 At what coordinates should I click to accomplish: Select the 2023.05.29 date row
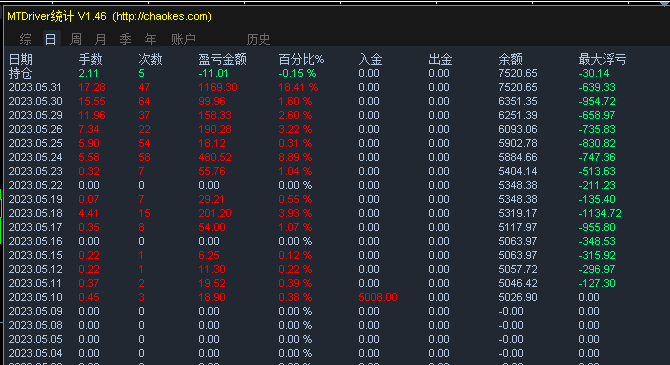pos(35,115)
